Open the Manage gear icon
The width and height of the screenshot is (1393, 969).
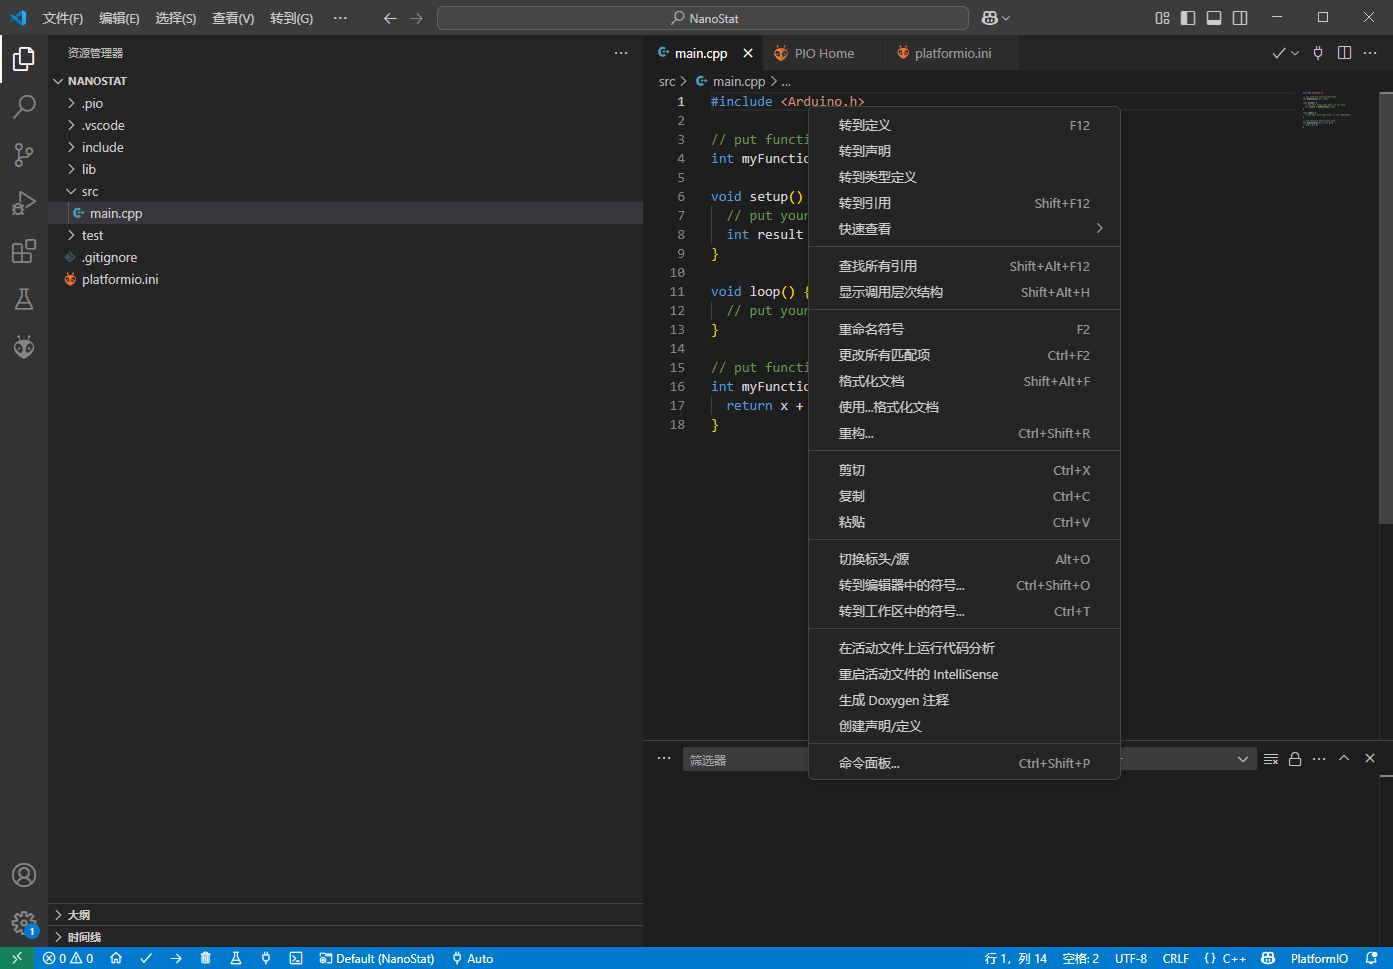[x=24, y=923]
